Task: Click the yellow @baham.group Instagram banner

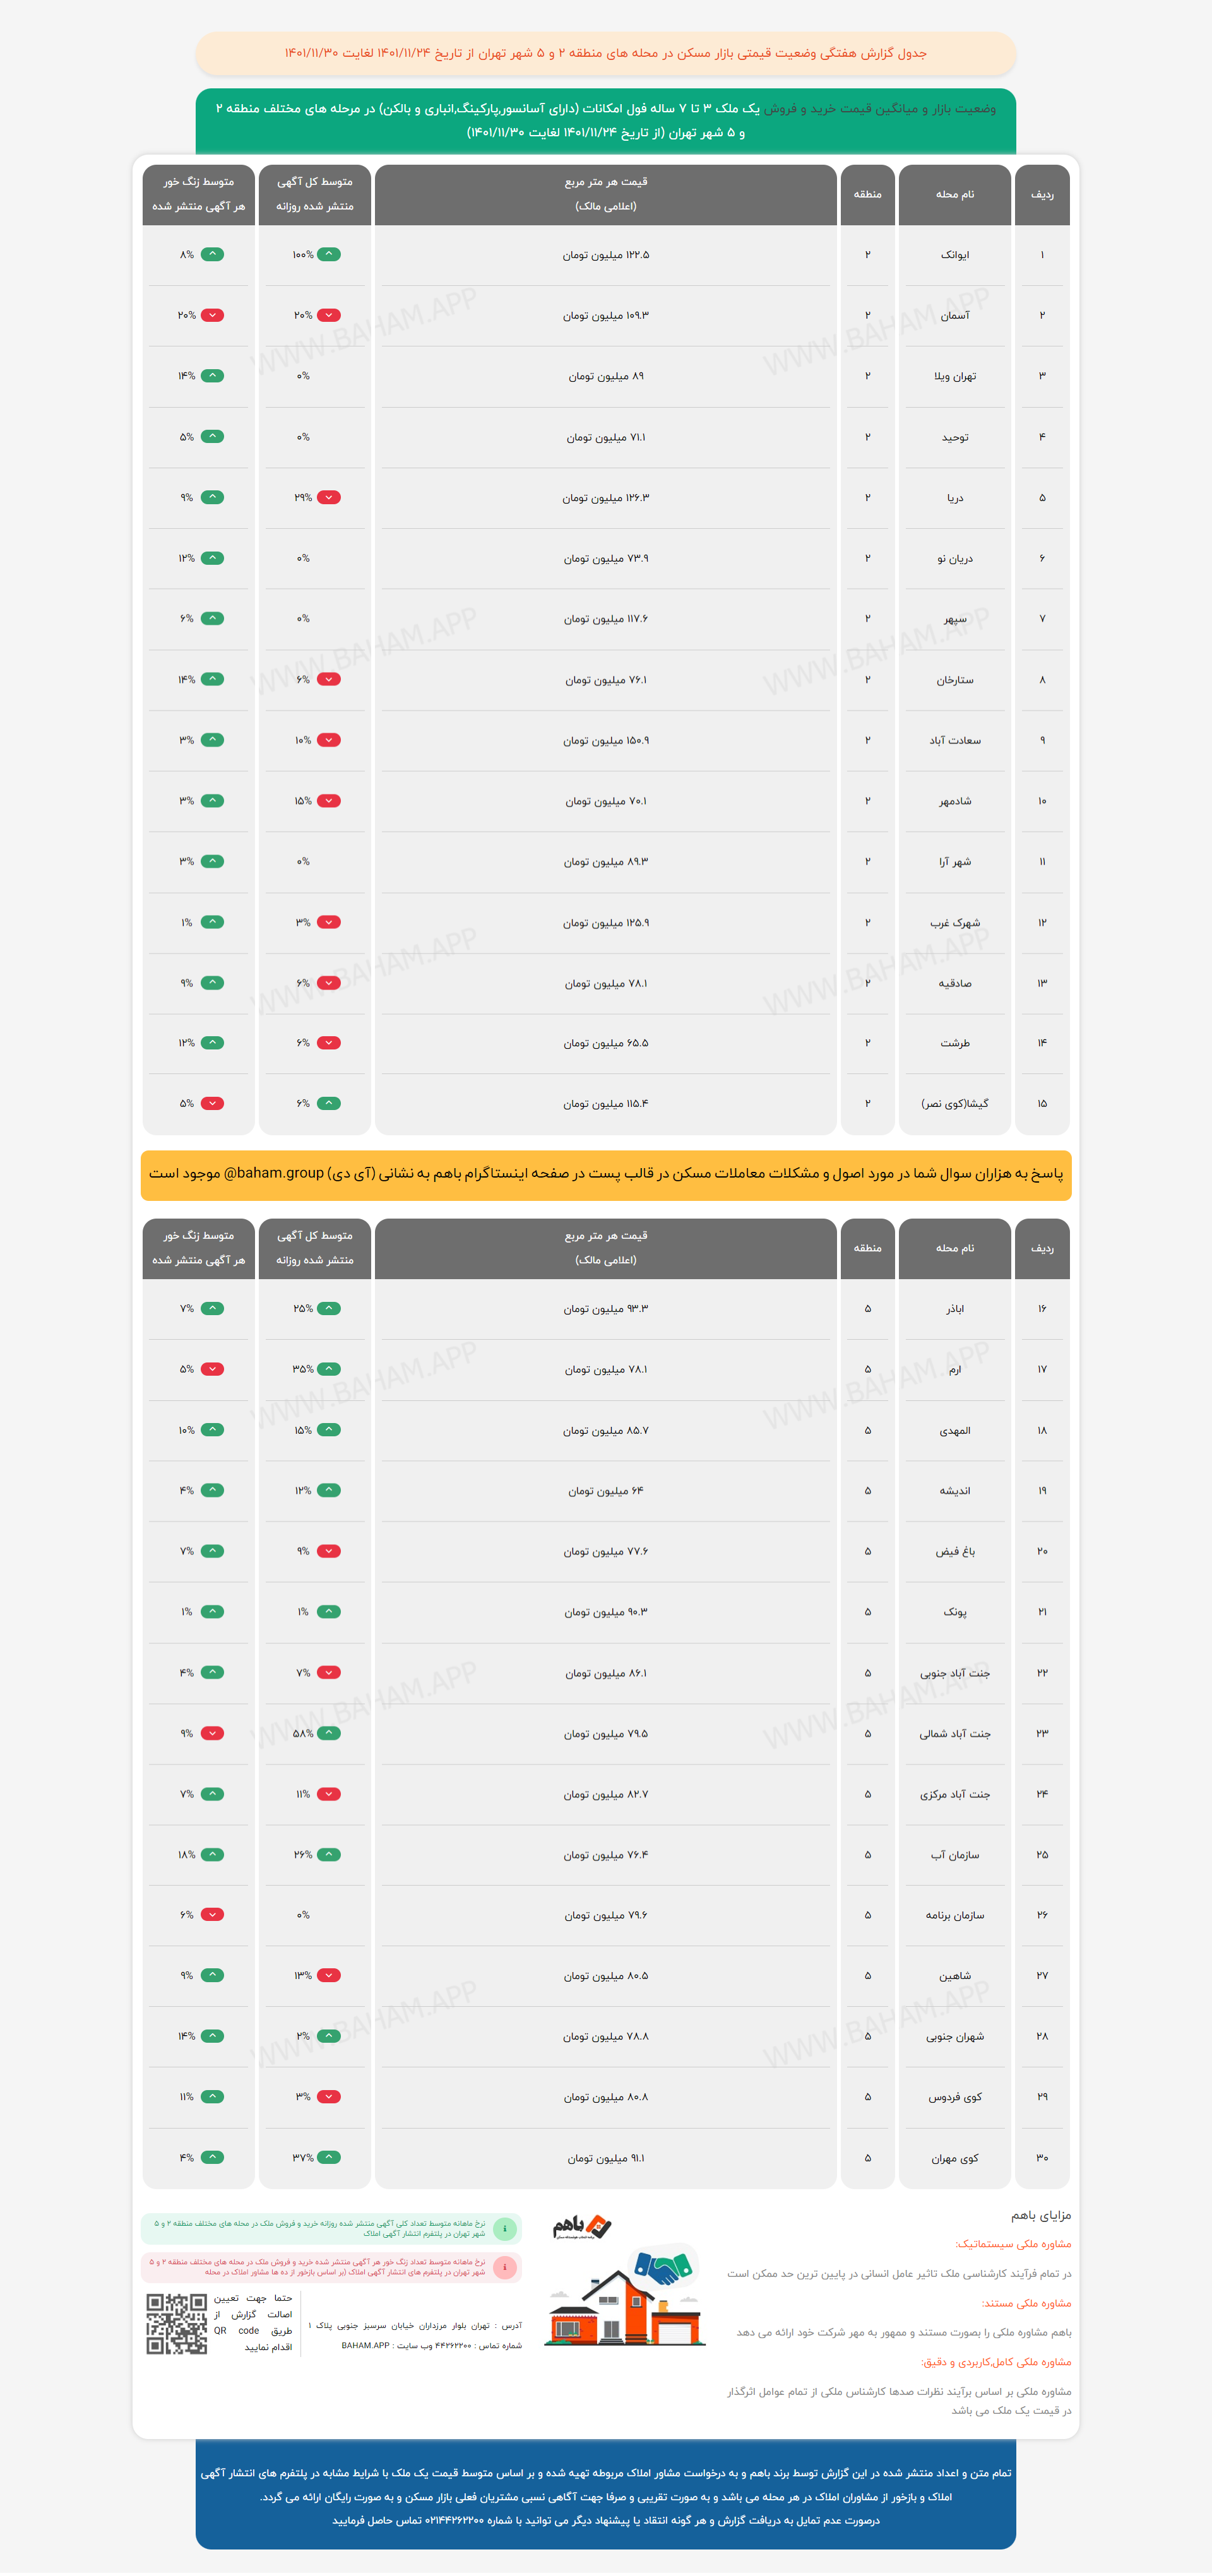Action: coord(605,1173)
